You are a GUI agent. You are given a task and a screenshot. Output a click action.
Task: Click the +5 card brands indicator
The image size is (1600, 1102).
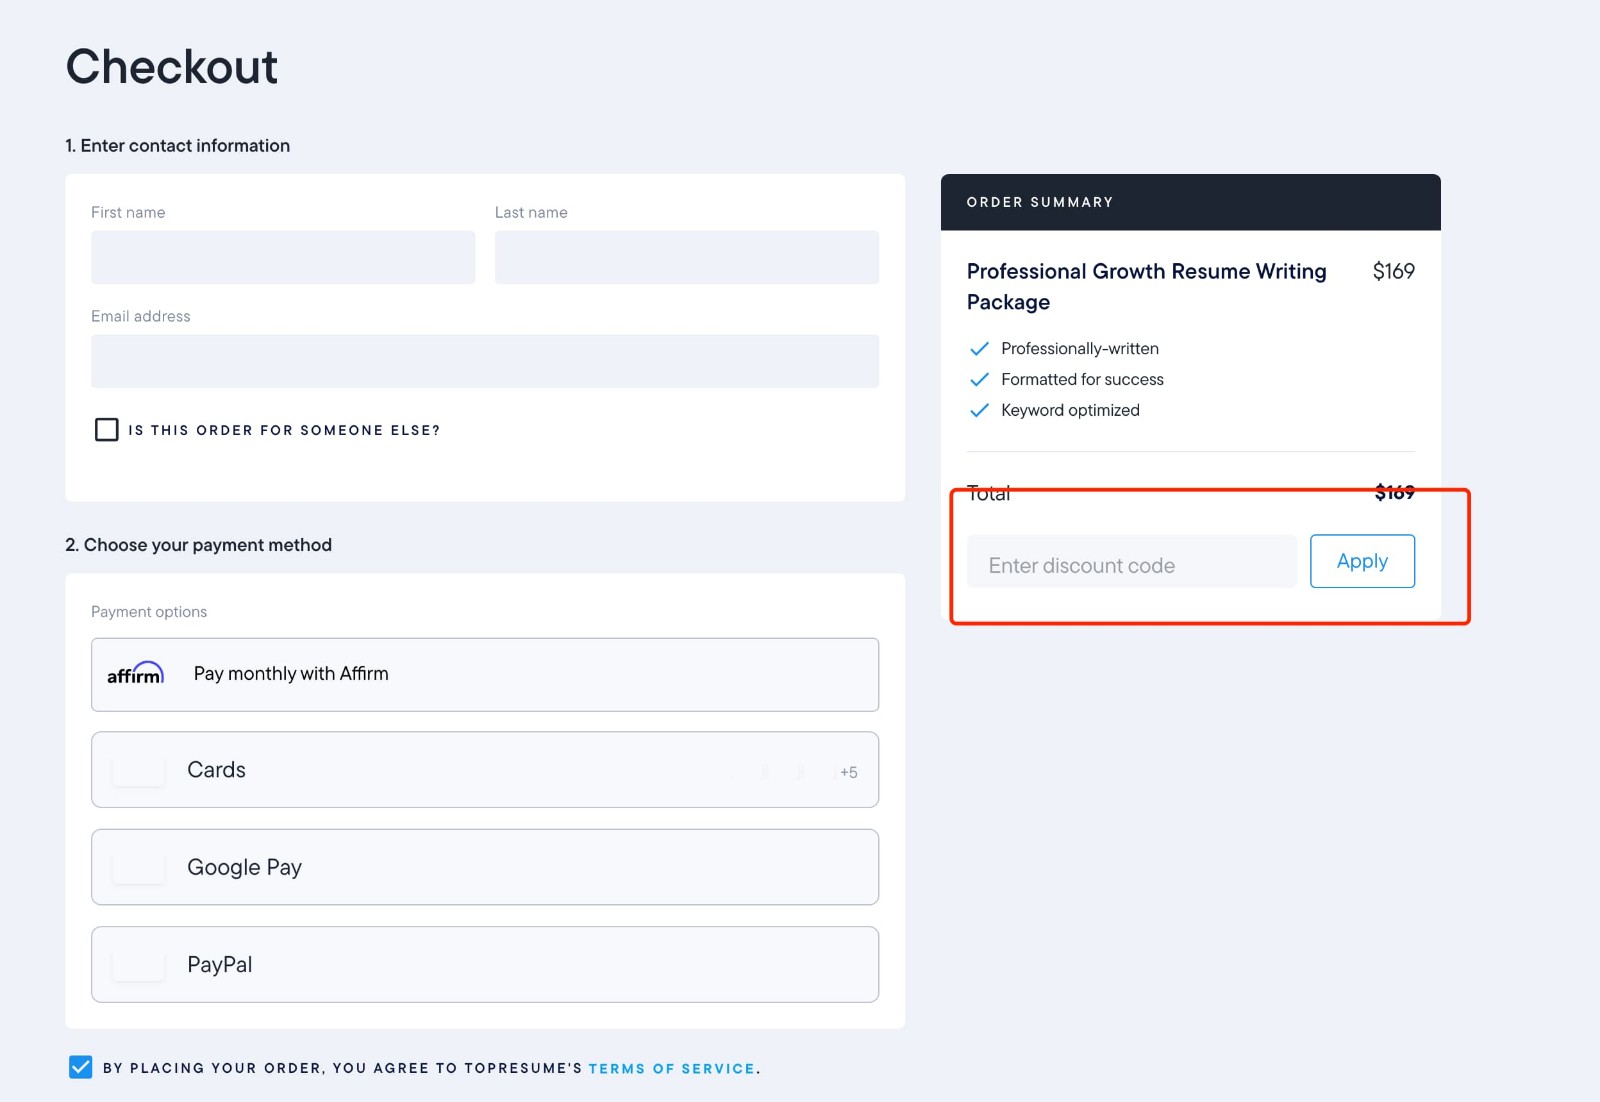pos(847,771)
